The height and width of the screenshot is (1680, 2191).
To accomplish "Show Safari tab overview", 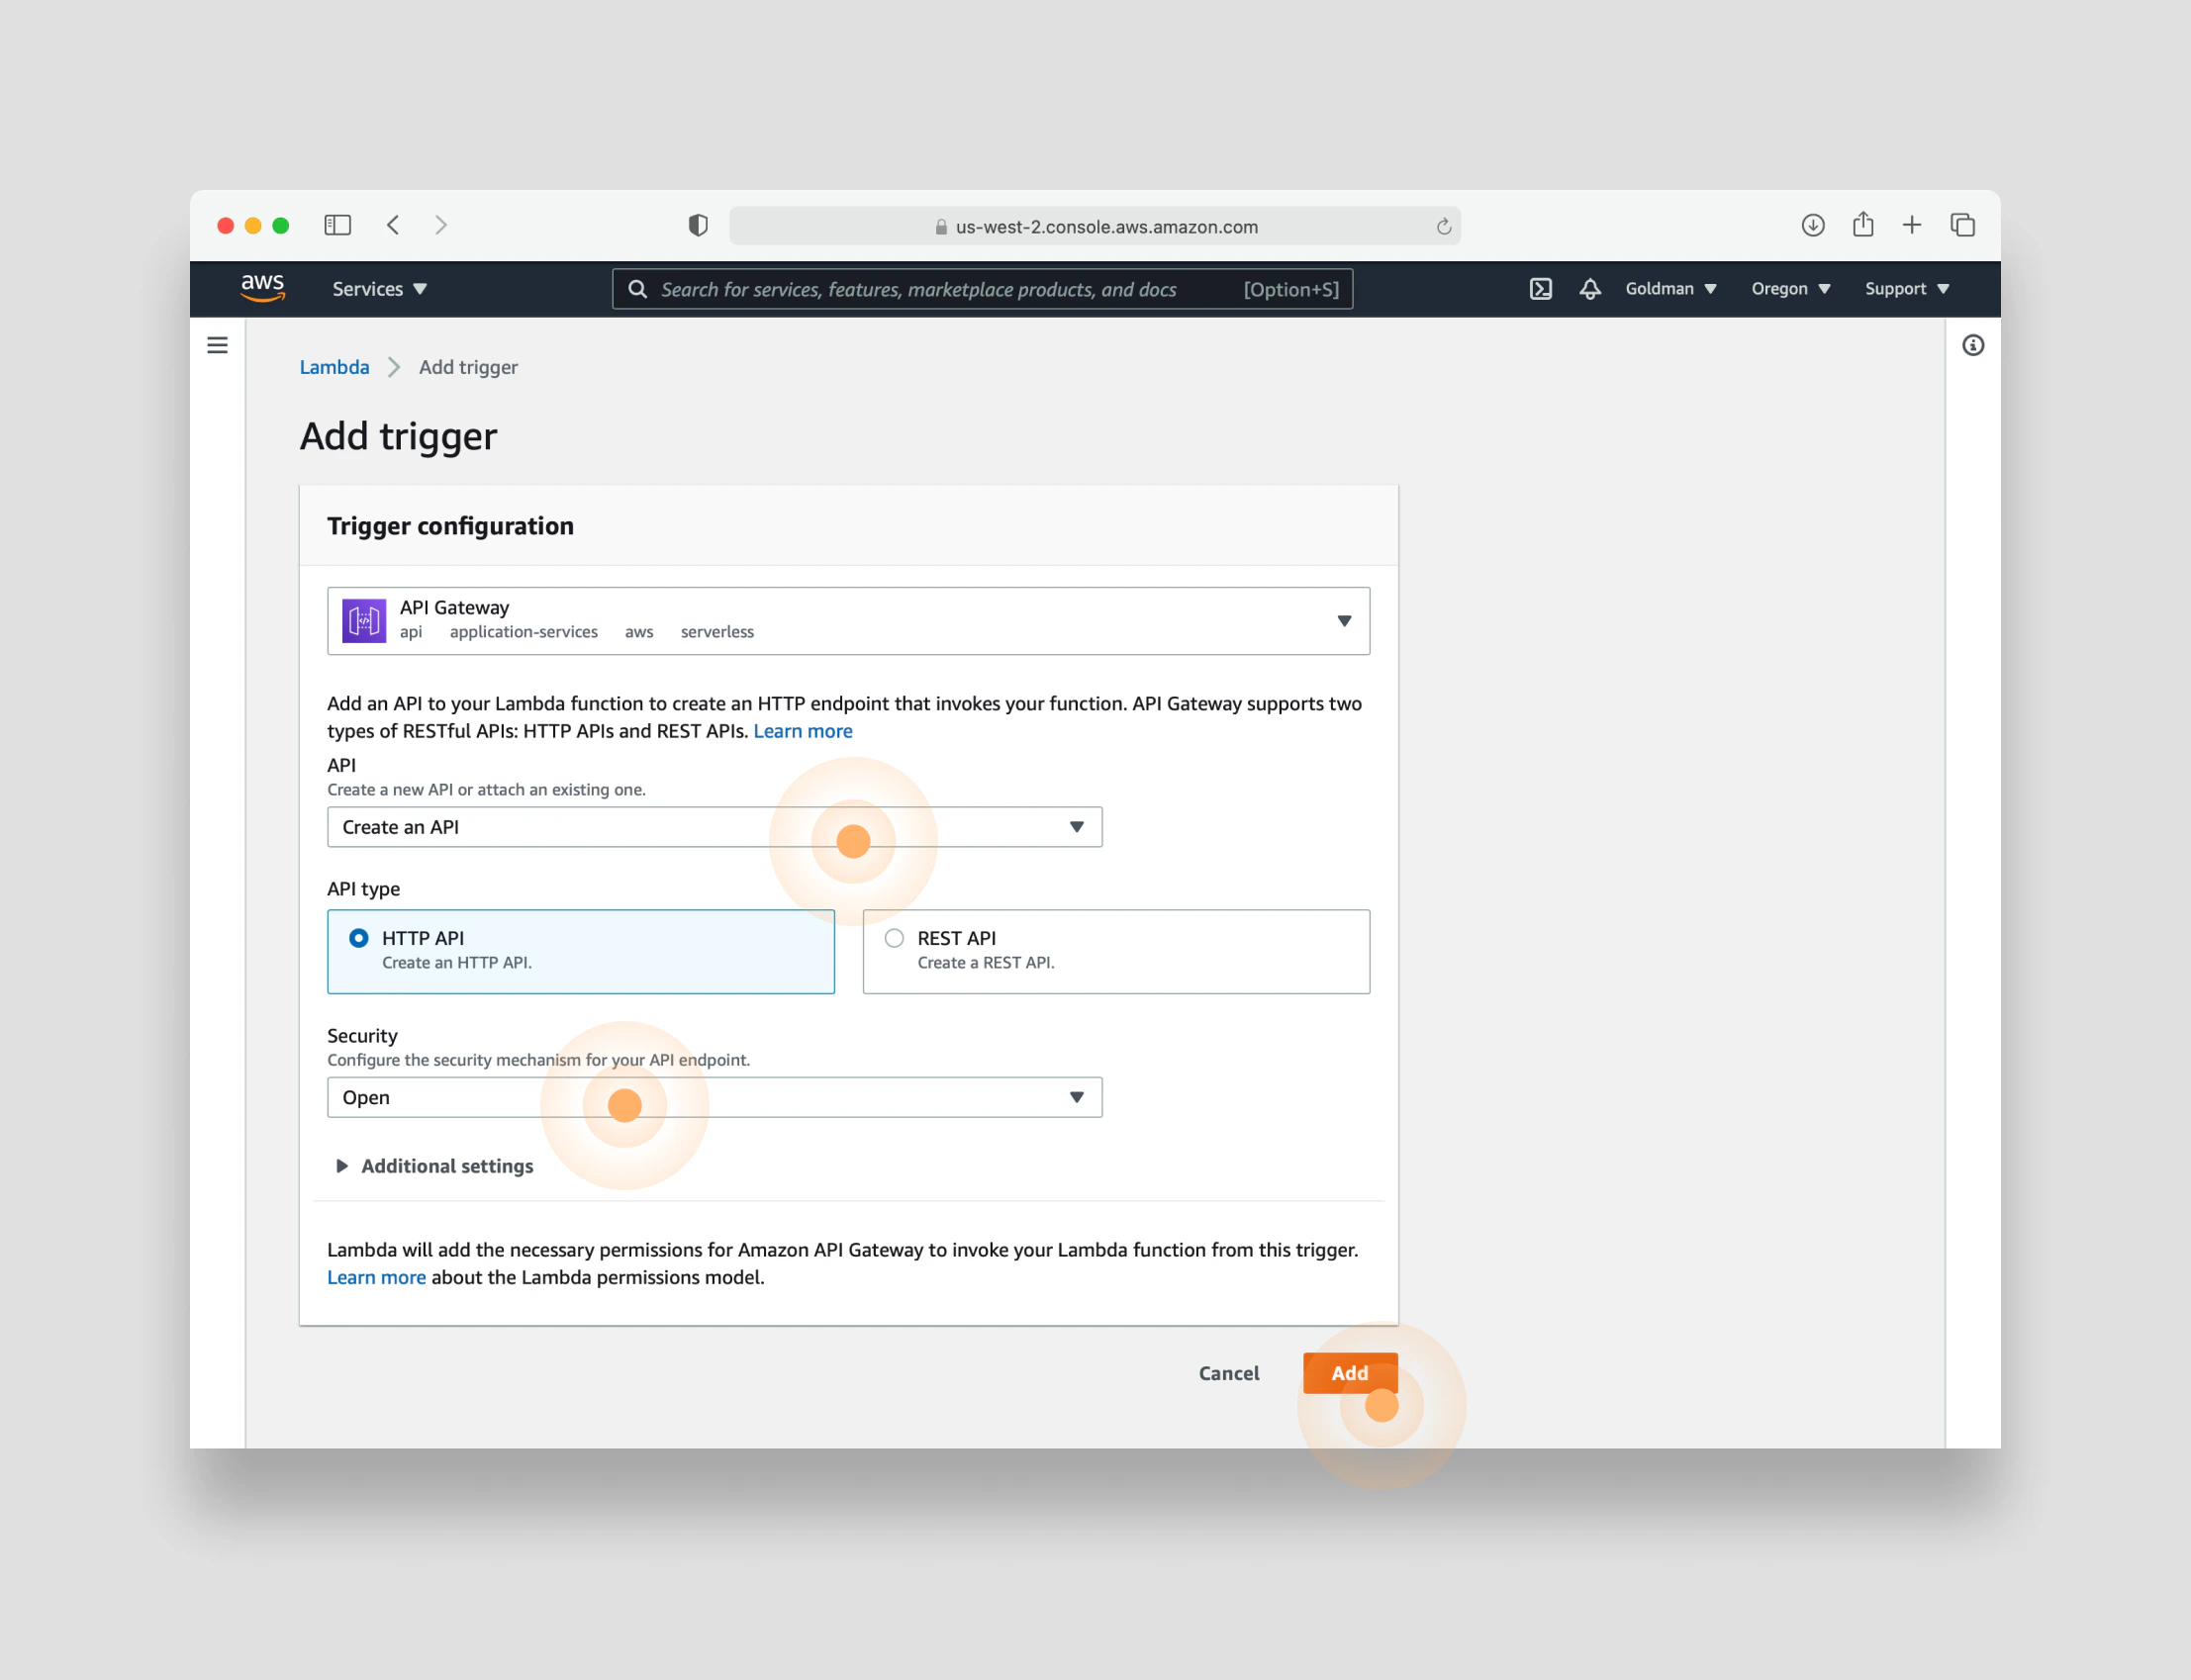I will coord(1963,225).
